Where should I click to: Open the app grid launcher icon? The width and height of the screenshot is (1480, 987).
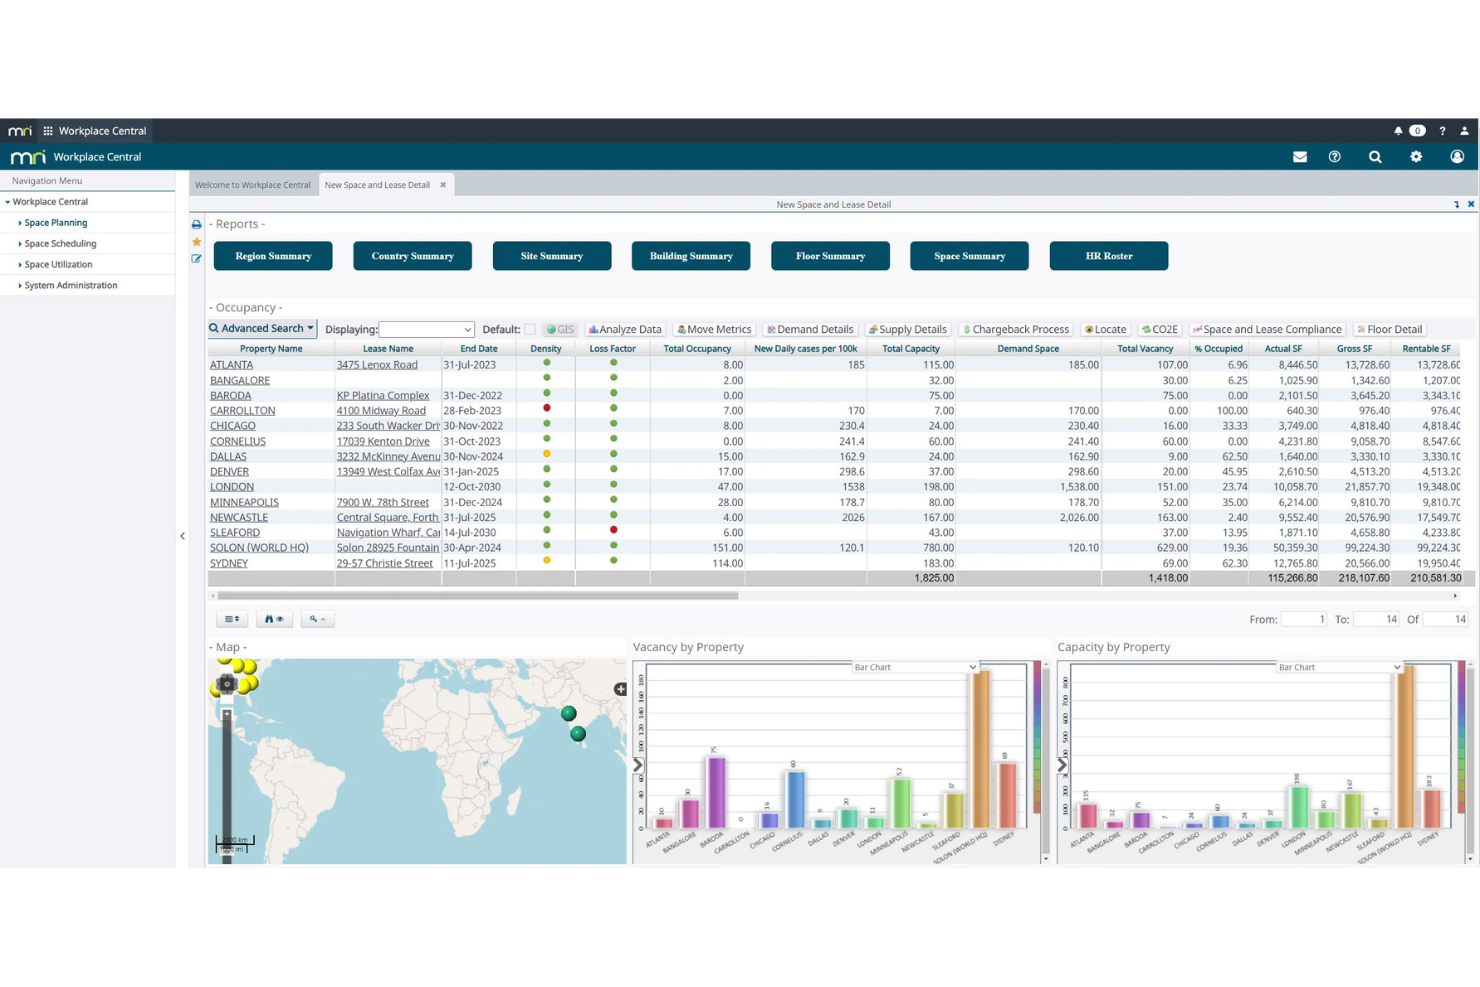coord(48,131)
